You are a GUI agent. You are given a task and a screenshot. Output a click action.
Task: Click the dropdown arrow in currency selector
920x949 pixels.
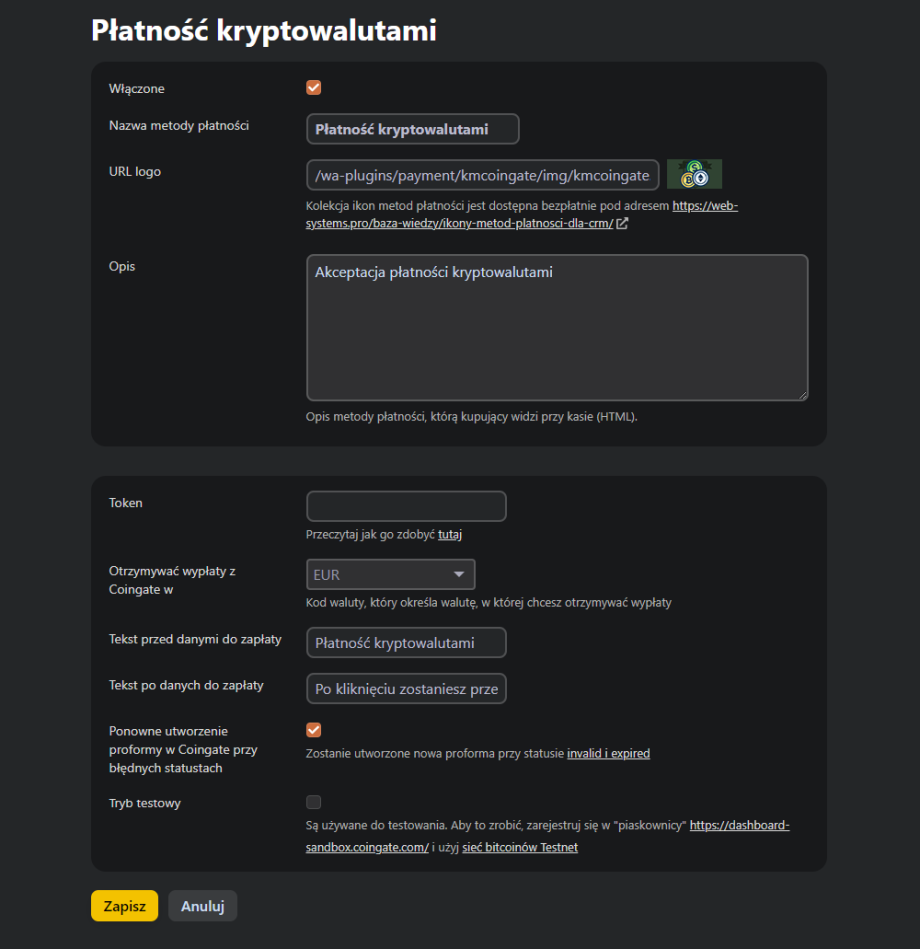click(x=459, y=574)
